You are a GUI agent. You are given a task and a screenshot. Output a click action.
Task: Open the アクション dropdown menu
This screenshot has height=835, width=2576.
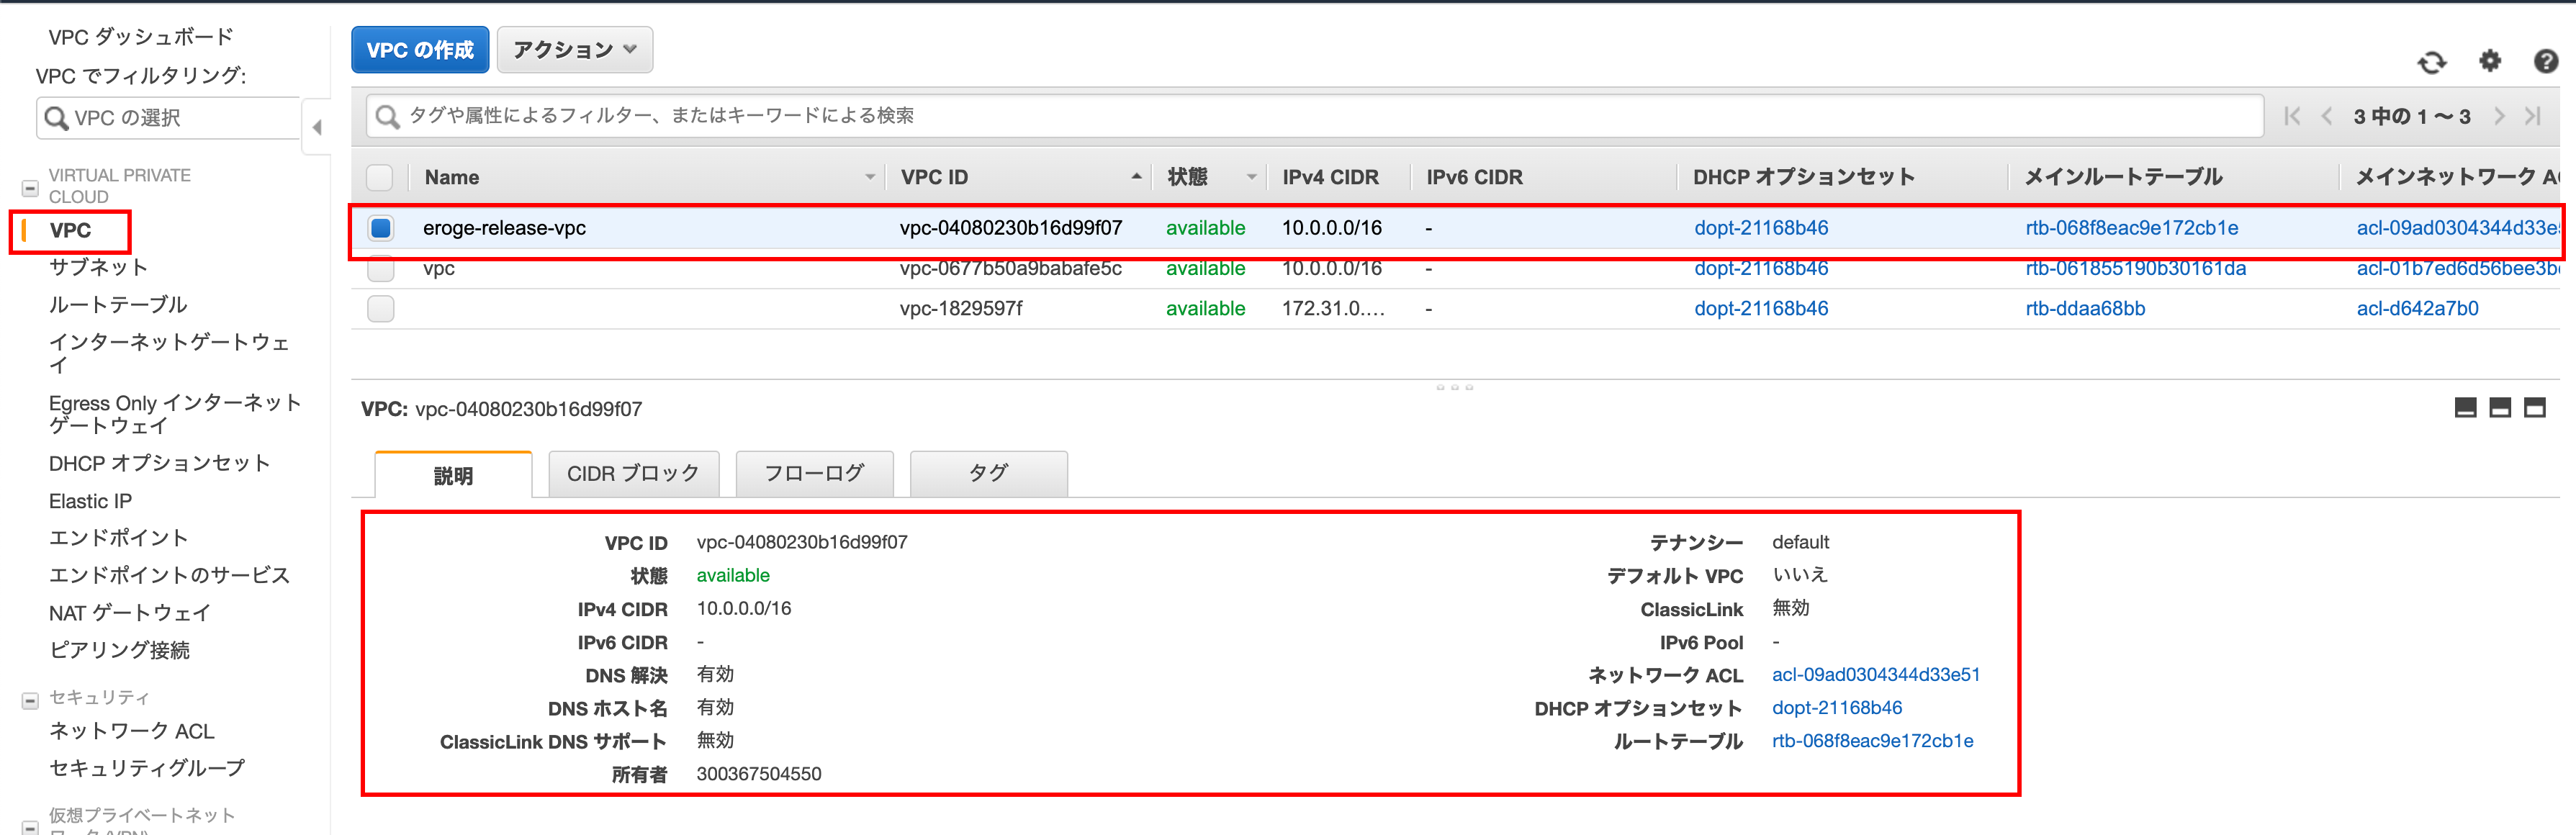(x=574, y=50)
